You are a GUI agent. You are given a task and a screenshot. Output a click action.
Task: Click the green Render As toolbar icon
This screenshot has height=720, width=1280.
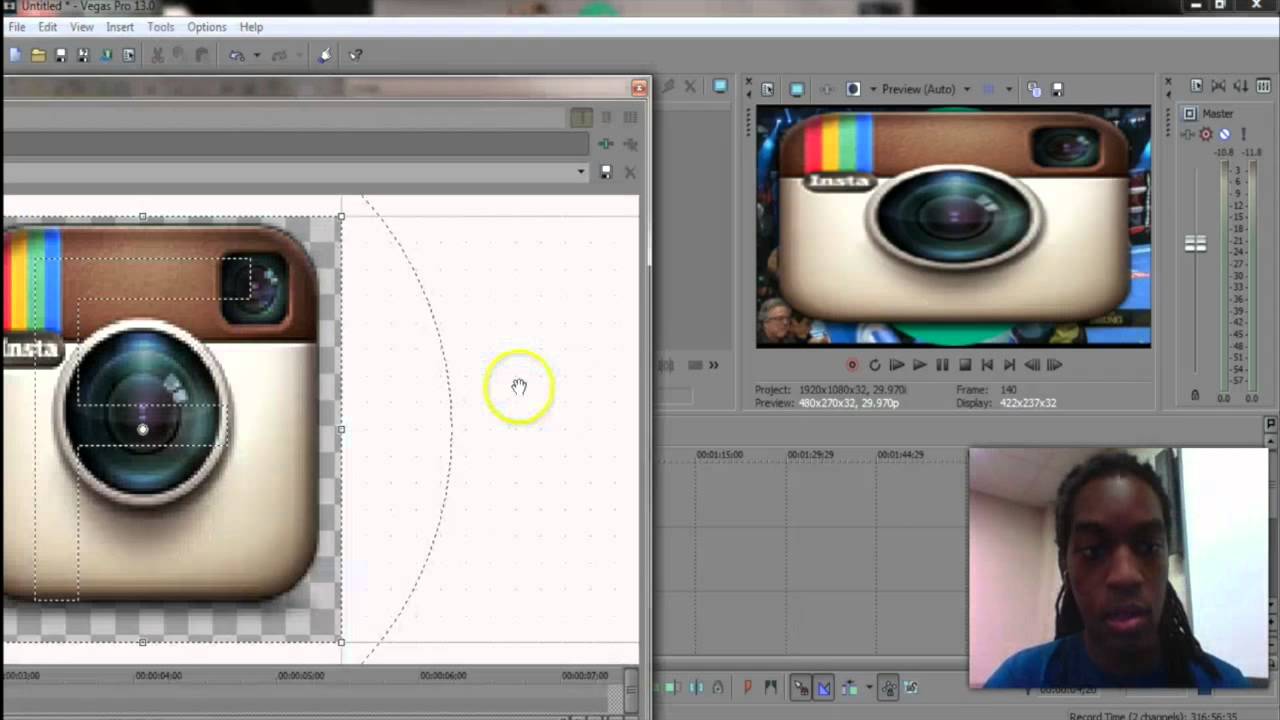(106, 56)
